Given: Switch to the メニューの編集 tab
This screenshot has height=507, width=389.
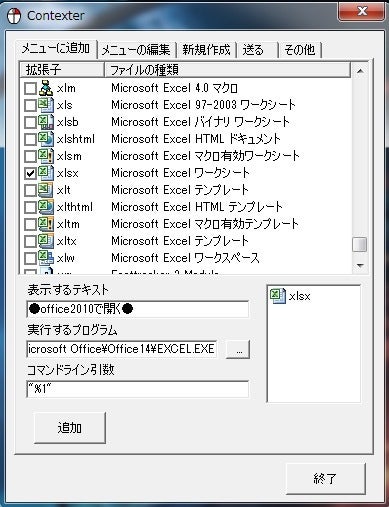Looking at the screenshot, I should tap(136, 50).
